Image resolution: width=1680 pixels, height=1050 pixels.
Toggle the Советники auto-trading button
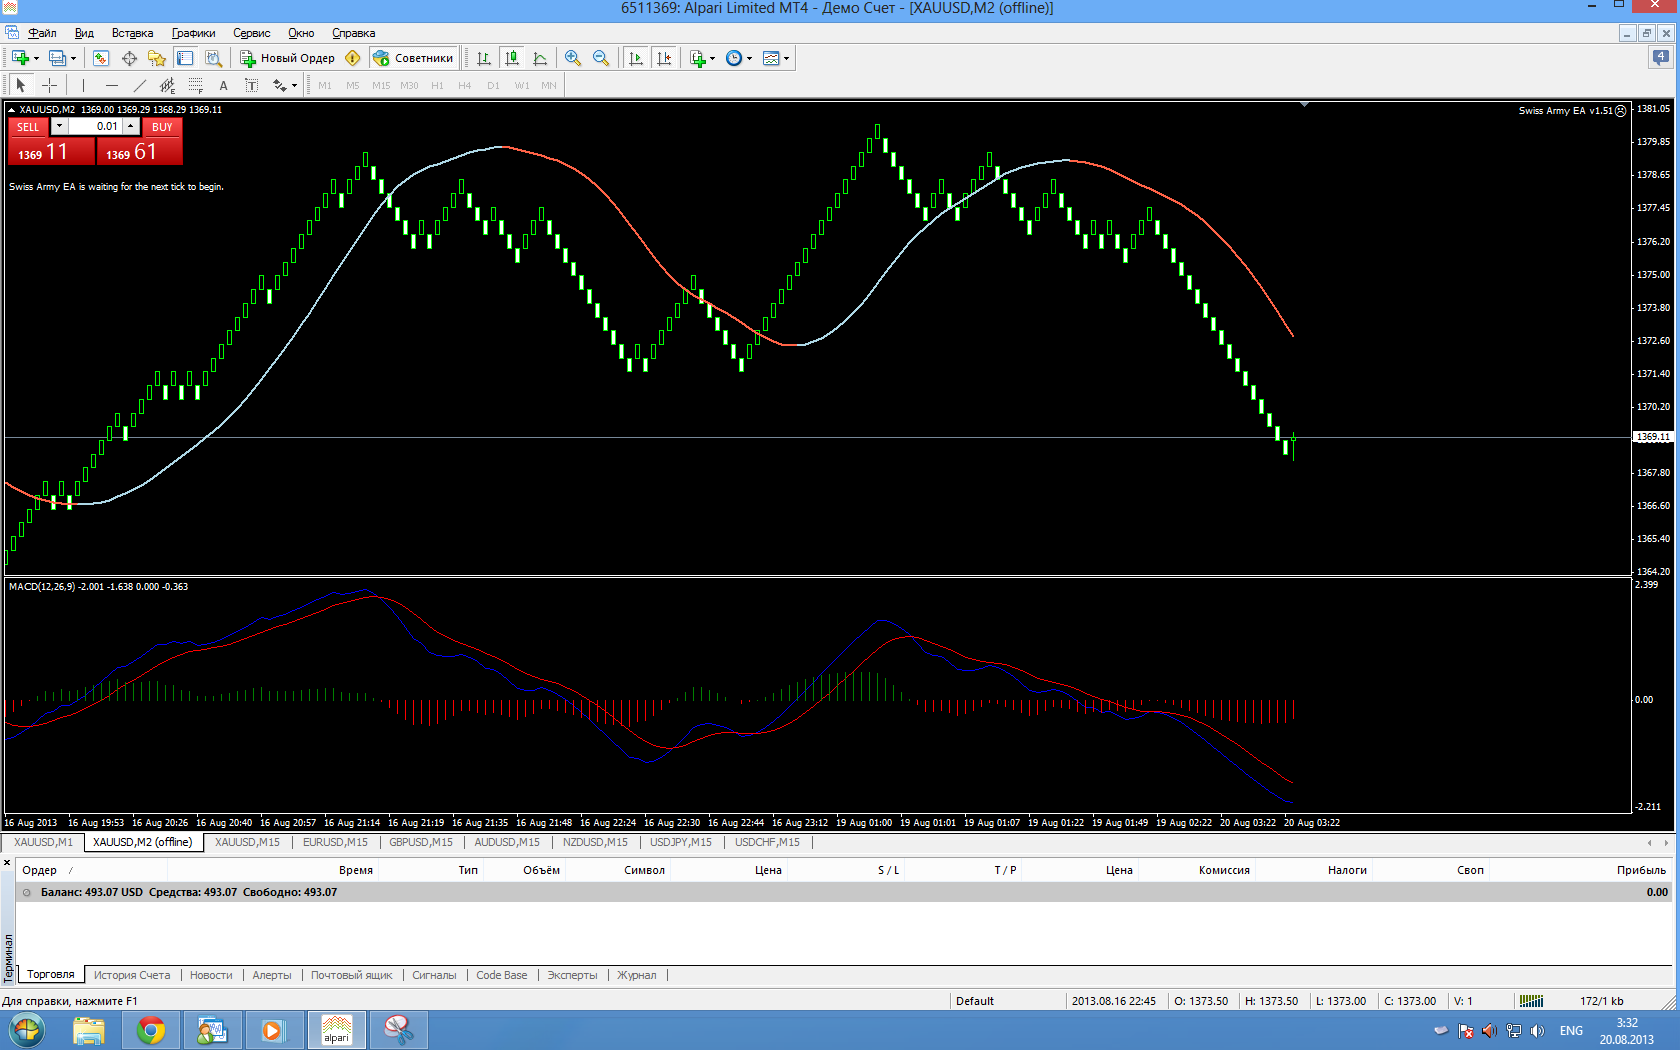(x=414, y=58)
